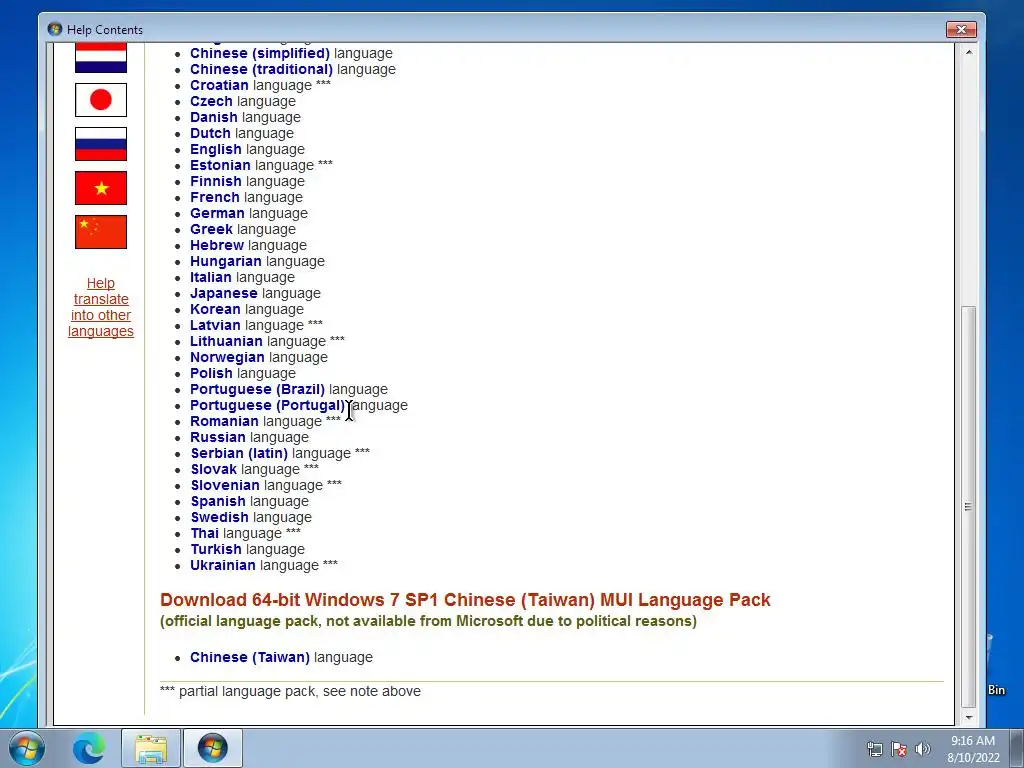Open the Slovenian language link
Screen dimensions: 1024x768
[225, 485]
